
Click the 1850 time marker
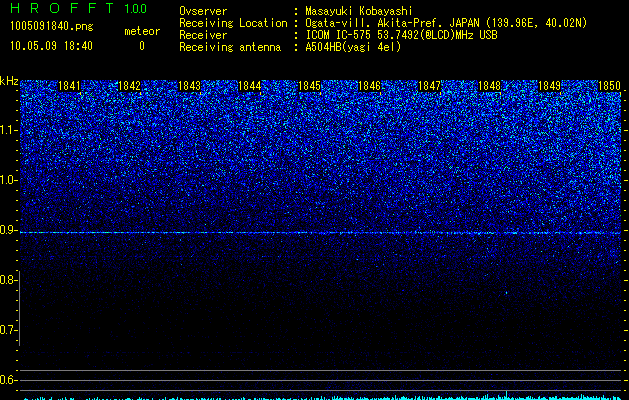pos(609,86)
